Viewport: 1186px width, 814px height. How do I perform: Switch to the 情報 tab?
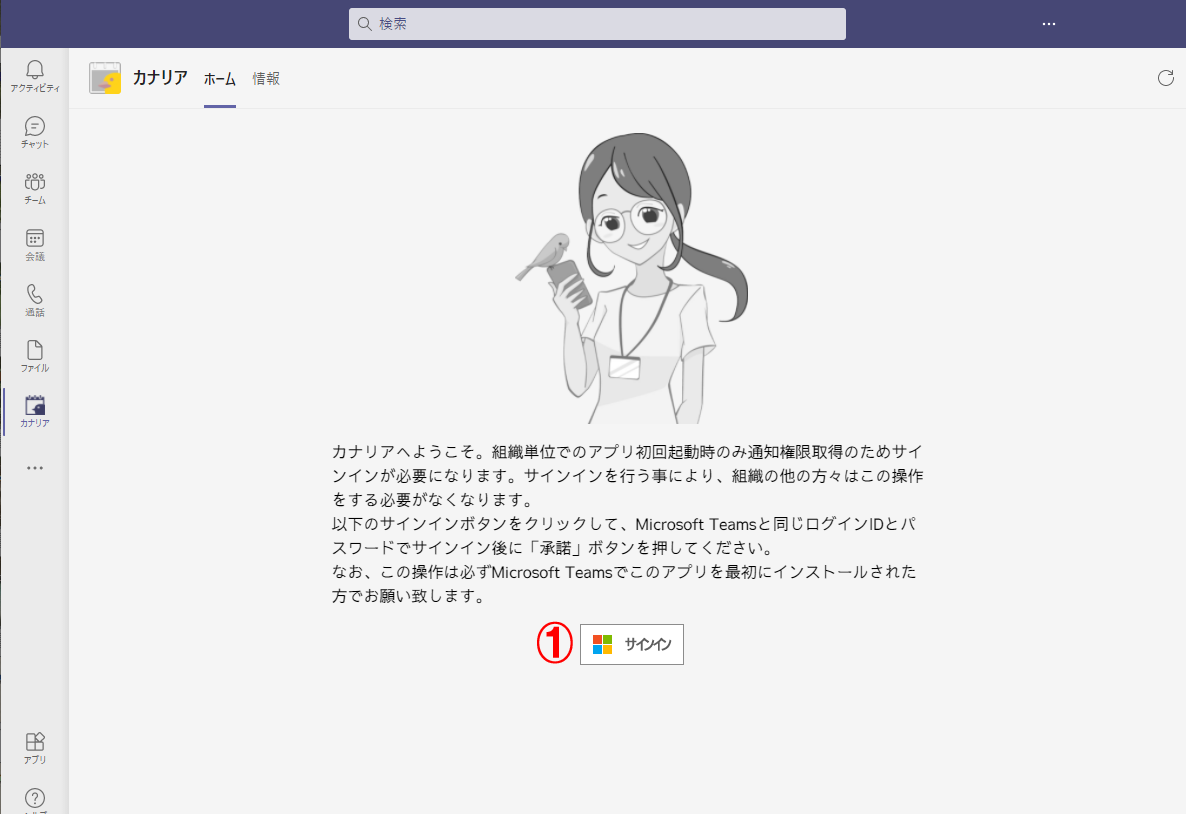point(266,79)
